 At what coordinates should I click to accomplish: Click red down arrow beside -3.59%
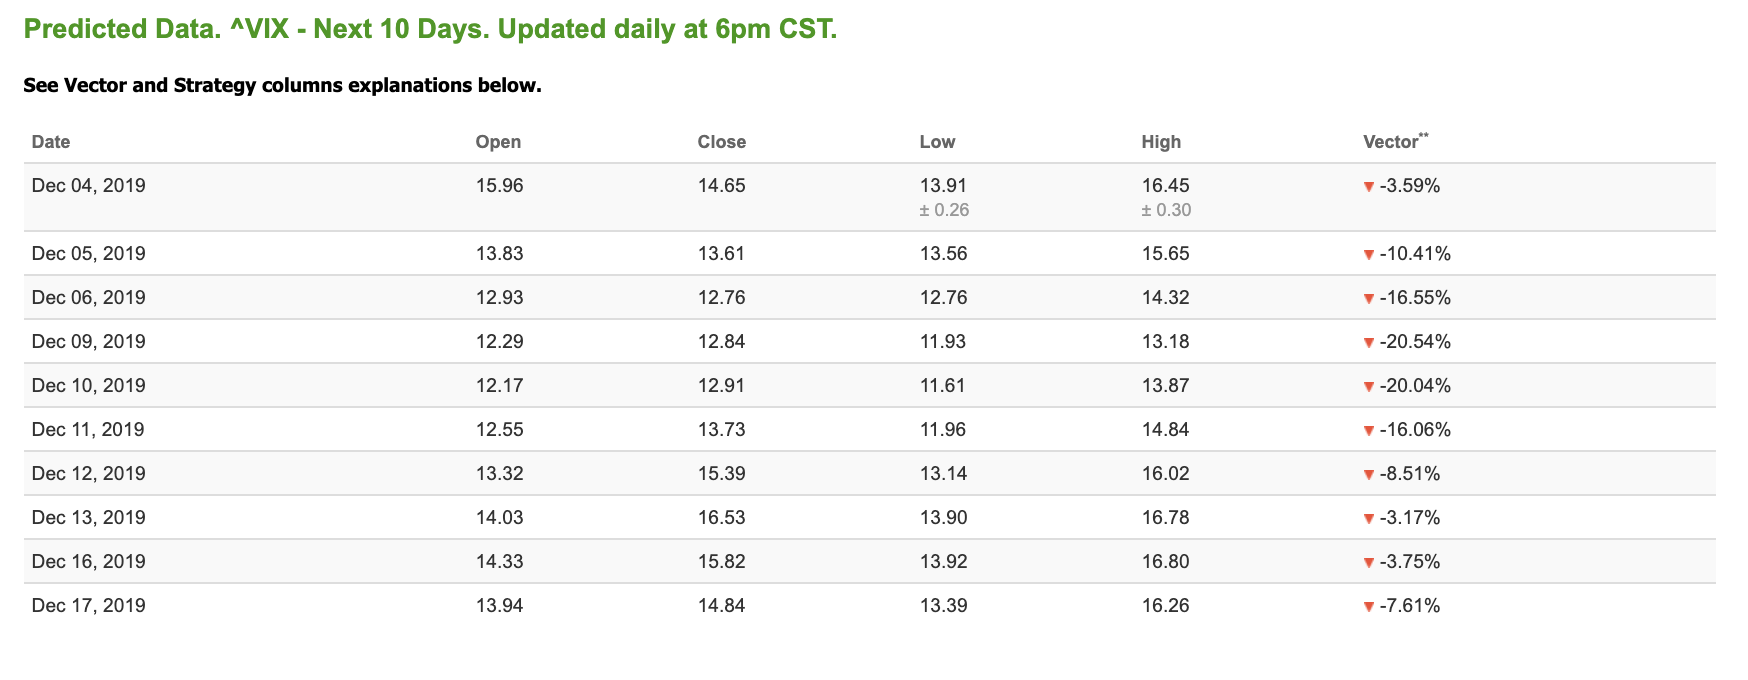[x=1369, y=187]
